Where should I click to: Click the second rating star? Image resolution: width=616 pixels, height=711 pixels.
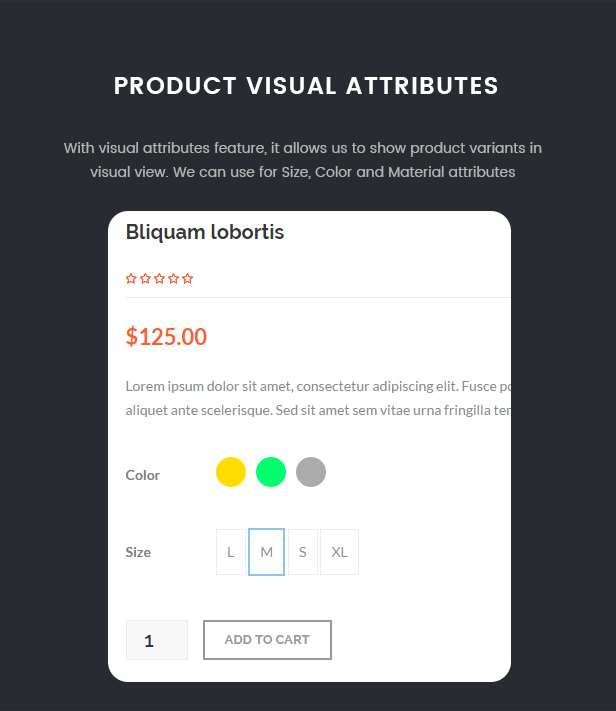(145, 278)
